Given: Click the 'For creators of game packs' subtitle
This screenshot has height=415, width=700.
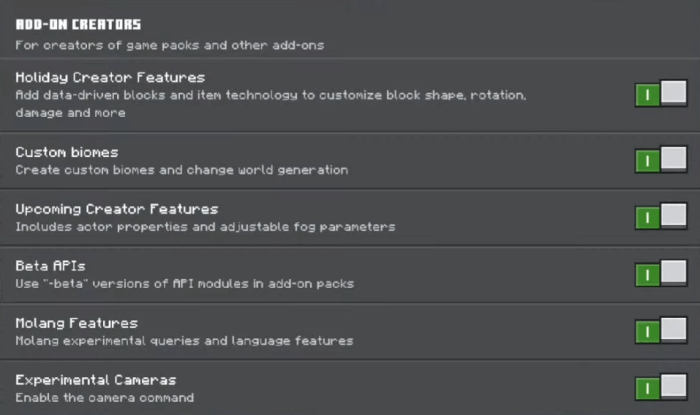Looking at the screenshot, I should click(169, 45).
